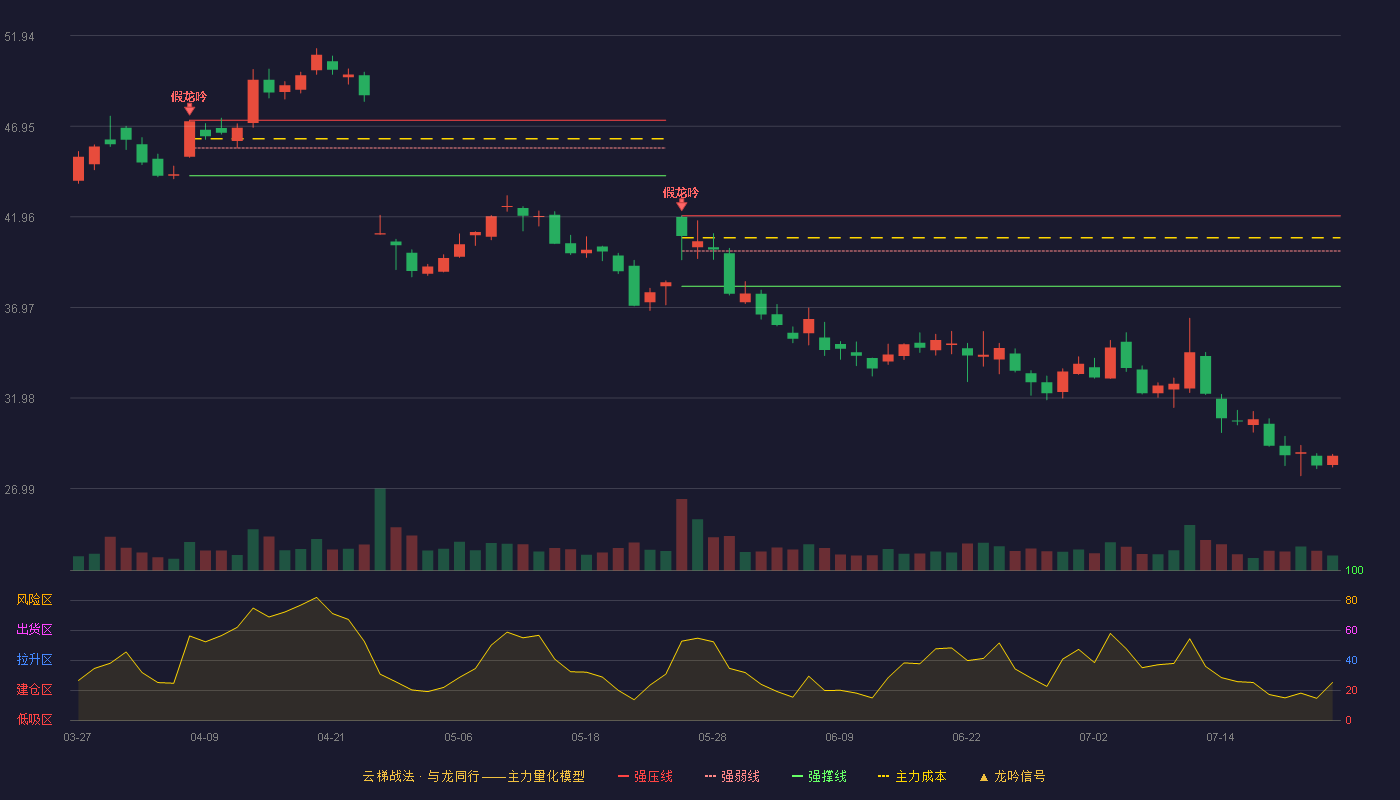Click the 07-14 date axis label

click(x=1220, y=738)
